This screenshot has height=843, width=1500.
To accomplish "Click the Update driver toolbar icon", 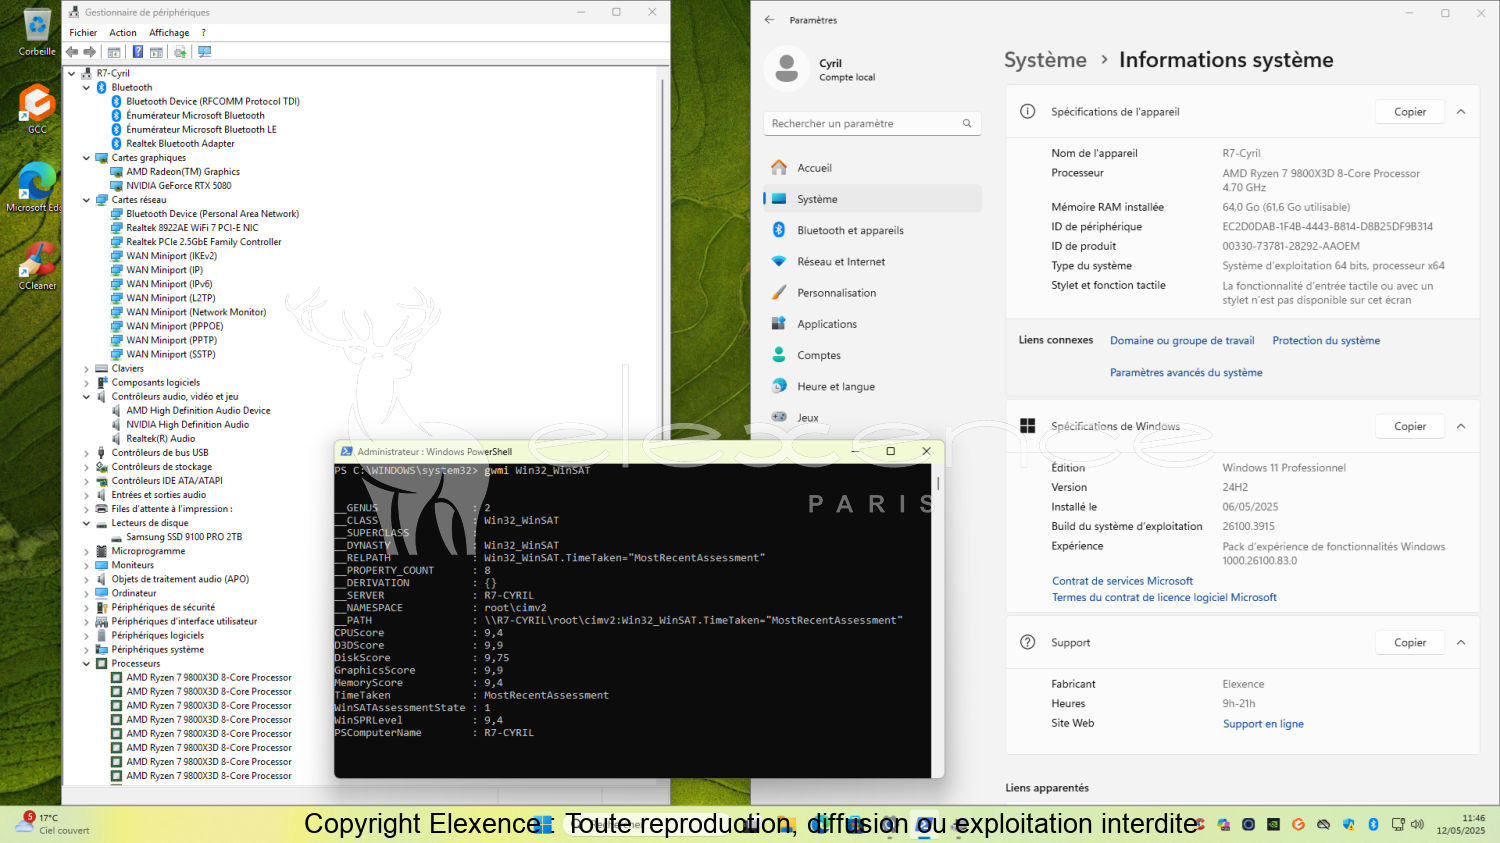I will 180,52.
